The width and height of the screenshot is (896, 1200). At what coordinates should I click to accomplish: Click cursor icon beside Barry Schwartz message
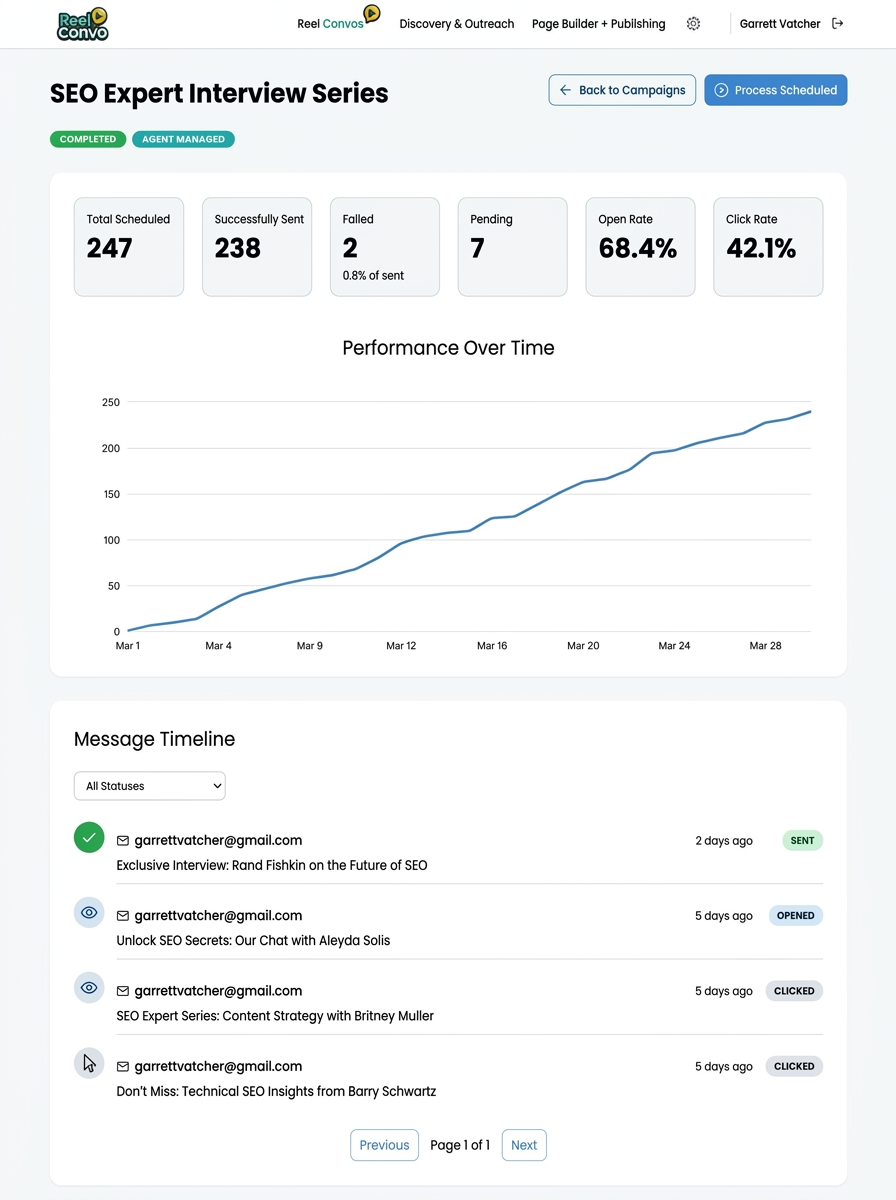89,1063
